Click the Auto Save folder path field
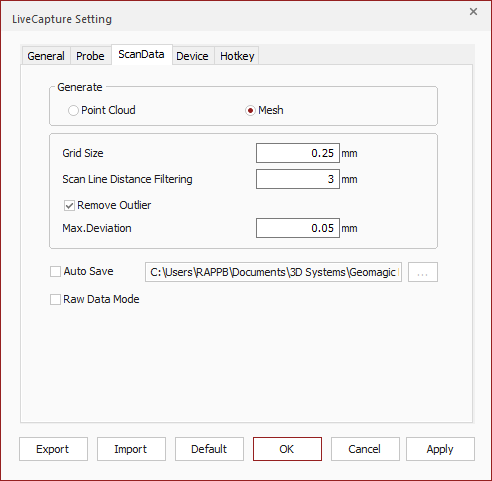This screenshot has height=481, width=492. pos(273,272)
